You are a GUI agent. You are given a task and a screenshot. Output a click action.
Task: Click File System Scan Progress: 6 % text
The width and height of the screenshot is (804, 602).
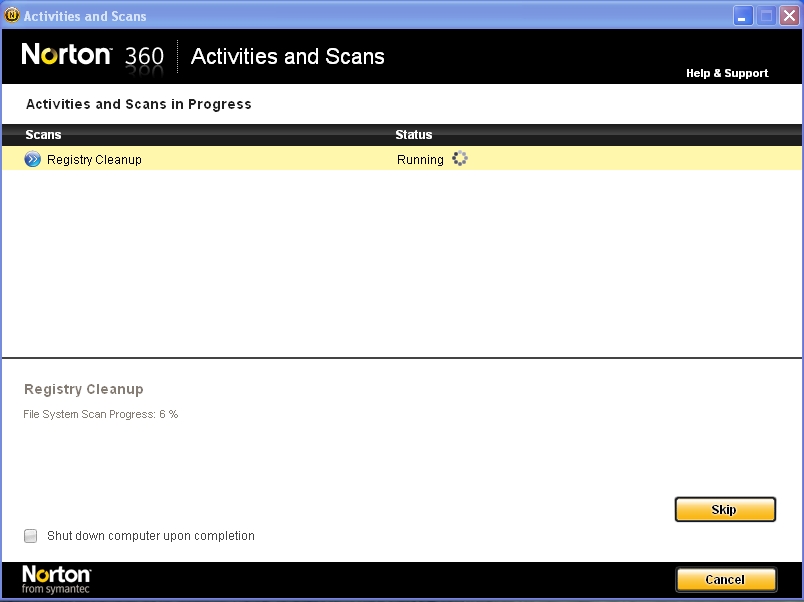100,414
